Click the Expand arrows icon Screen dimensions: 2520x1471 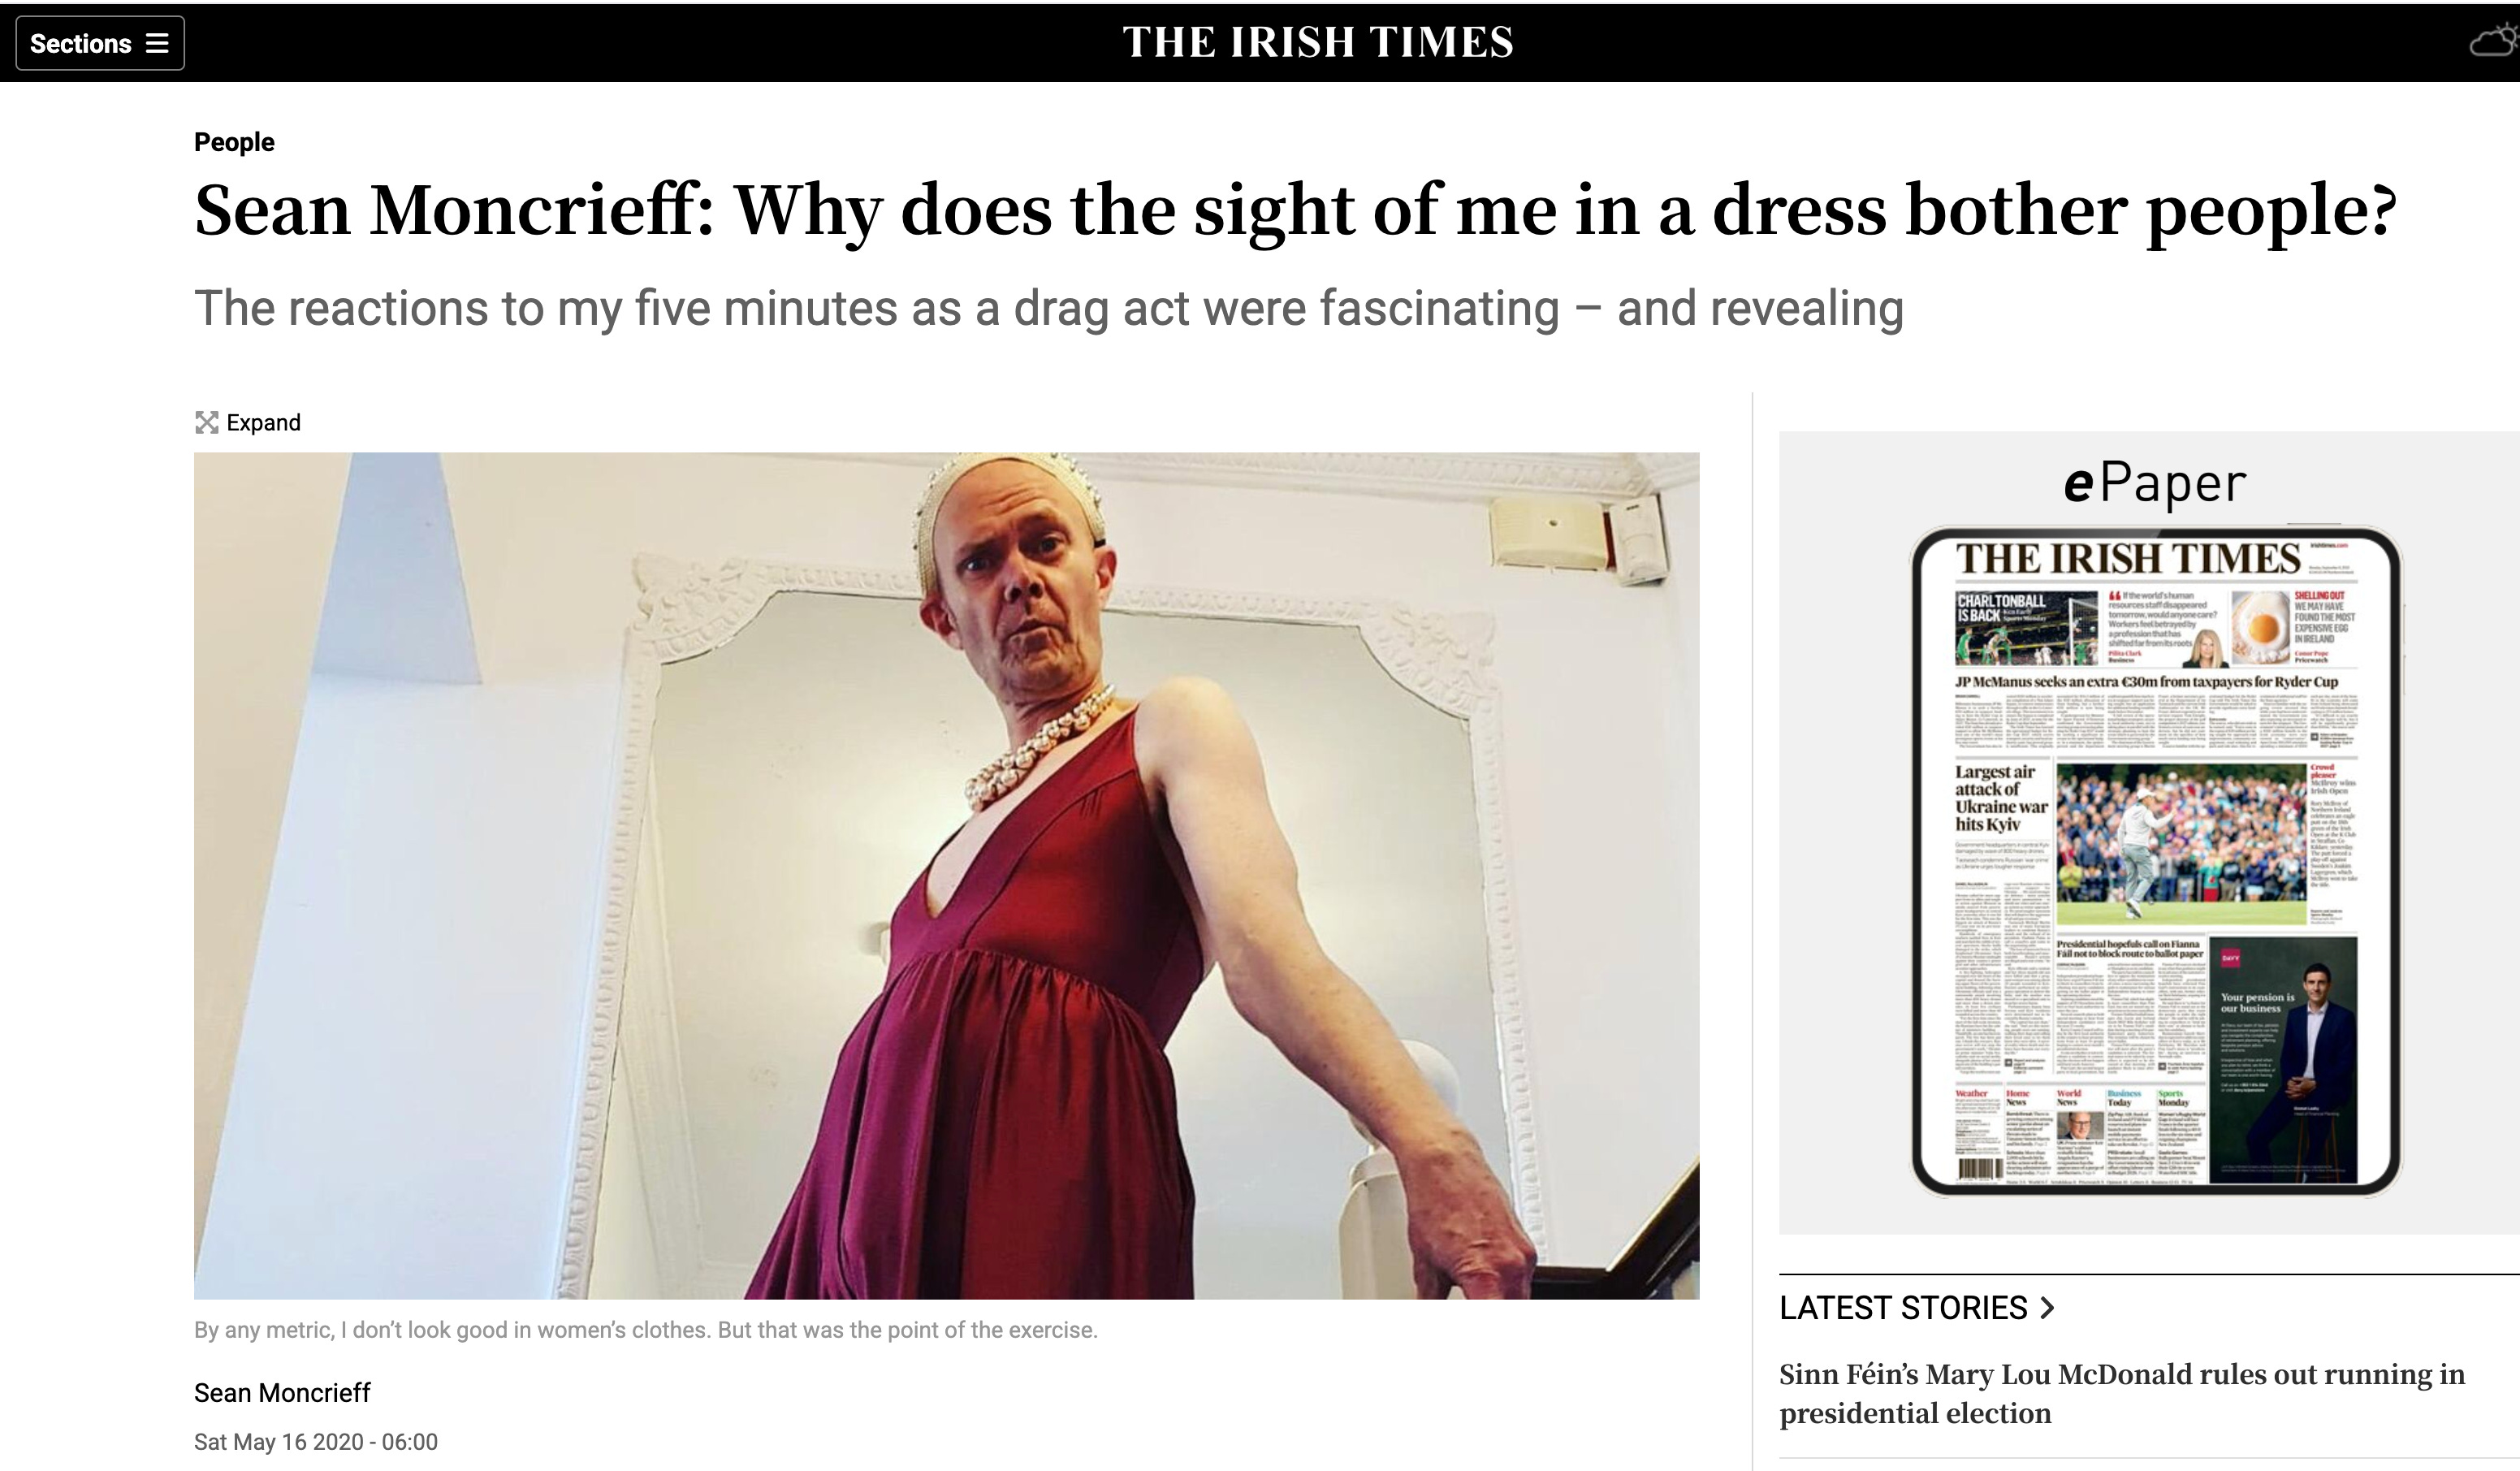pos(206,423)
